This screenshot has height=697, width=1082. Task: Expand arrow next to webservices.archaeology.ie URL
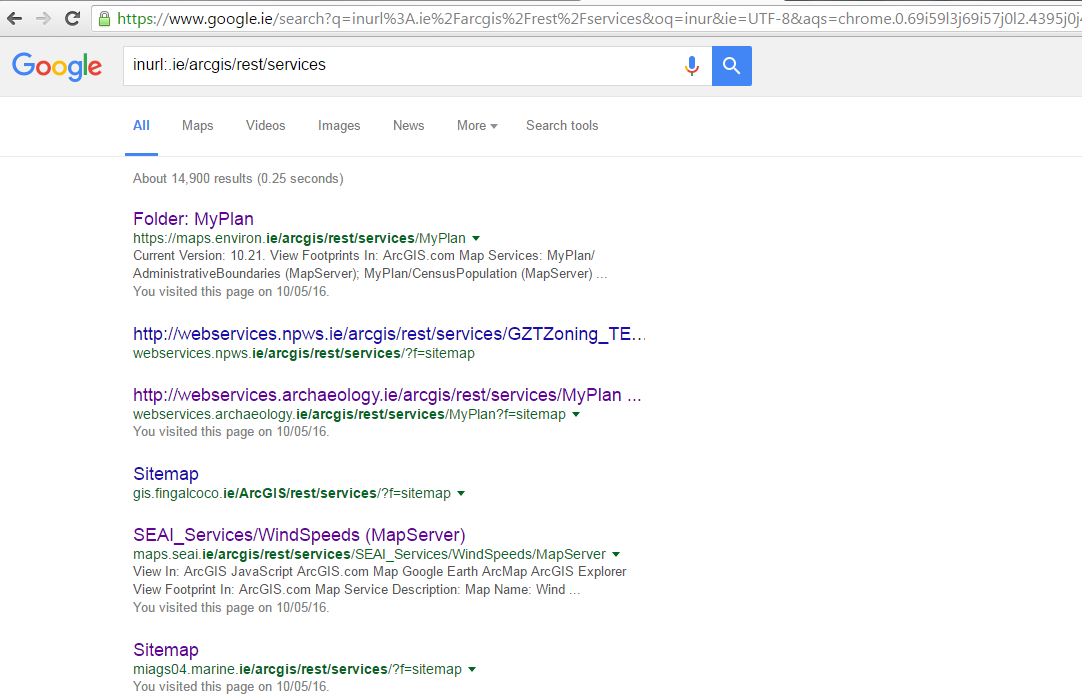pyautogui.click(x=576, y=415)
